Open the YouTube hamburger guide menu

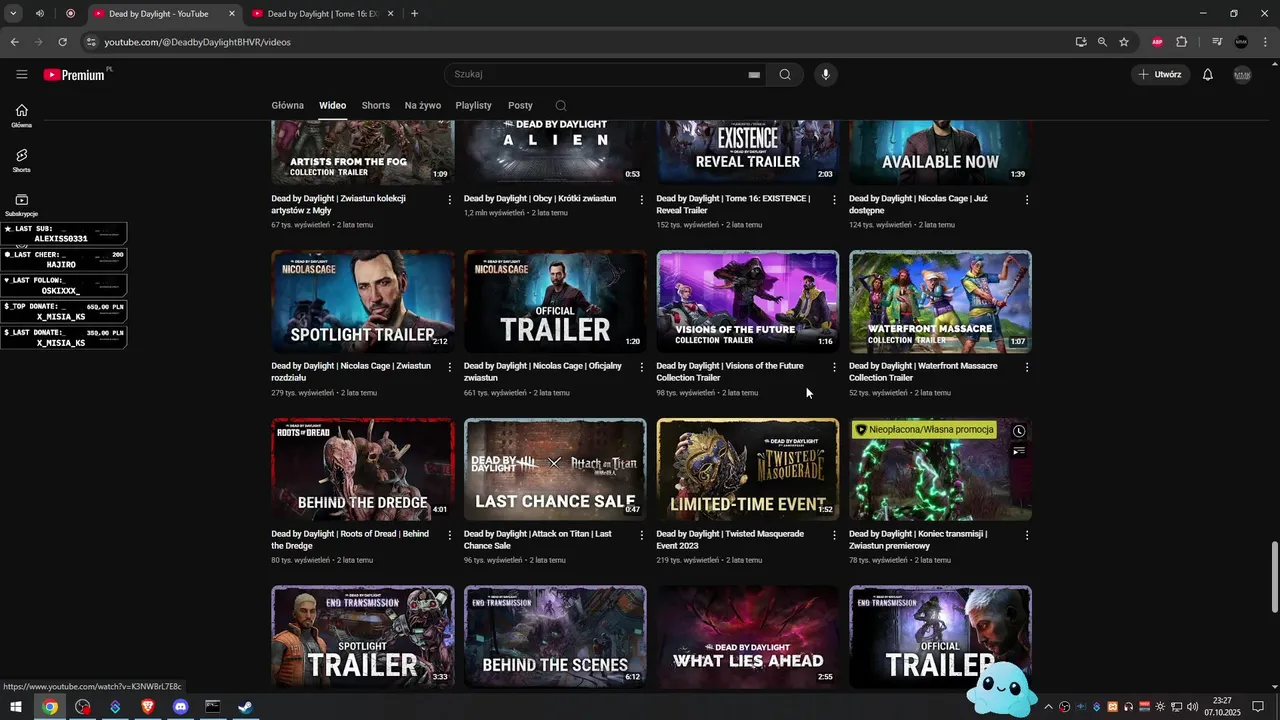coord(22,74)
